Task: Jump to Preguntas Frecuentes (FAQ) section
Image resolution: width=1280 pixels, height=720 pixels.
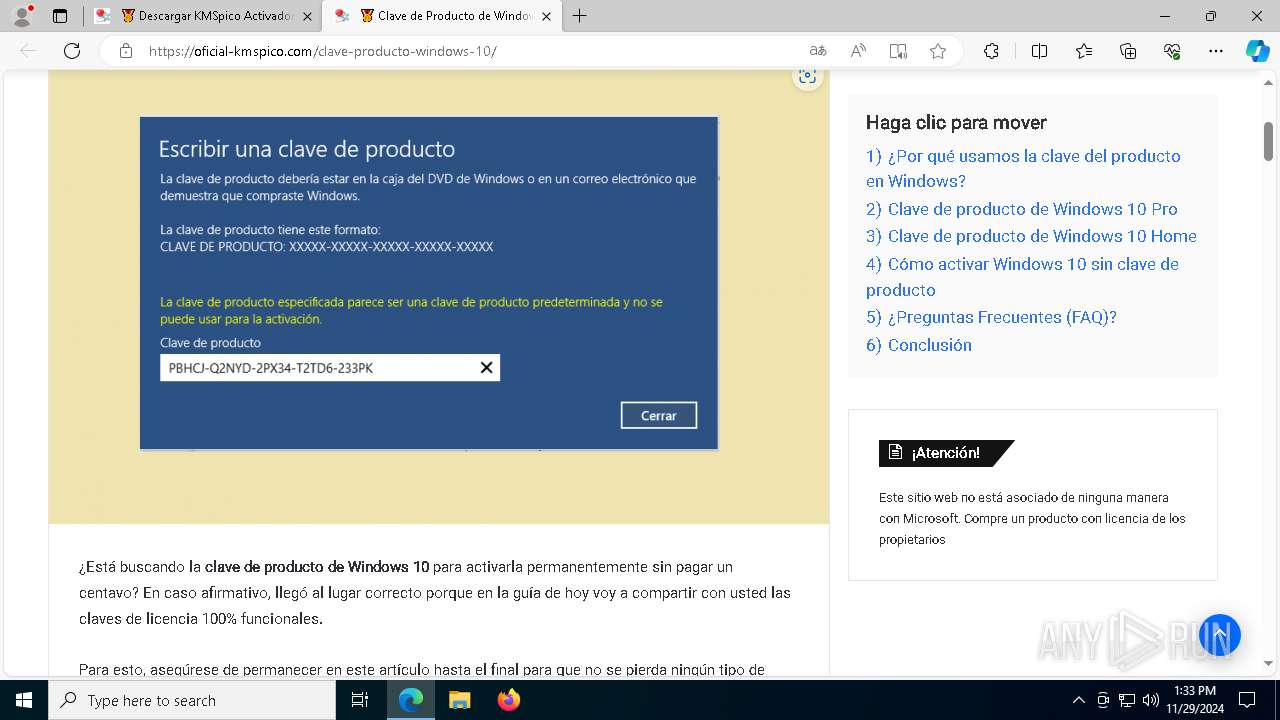Action: (x=991, y=317)
